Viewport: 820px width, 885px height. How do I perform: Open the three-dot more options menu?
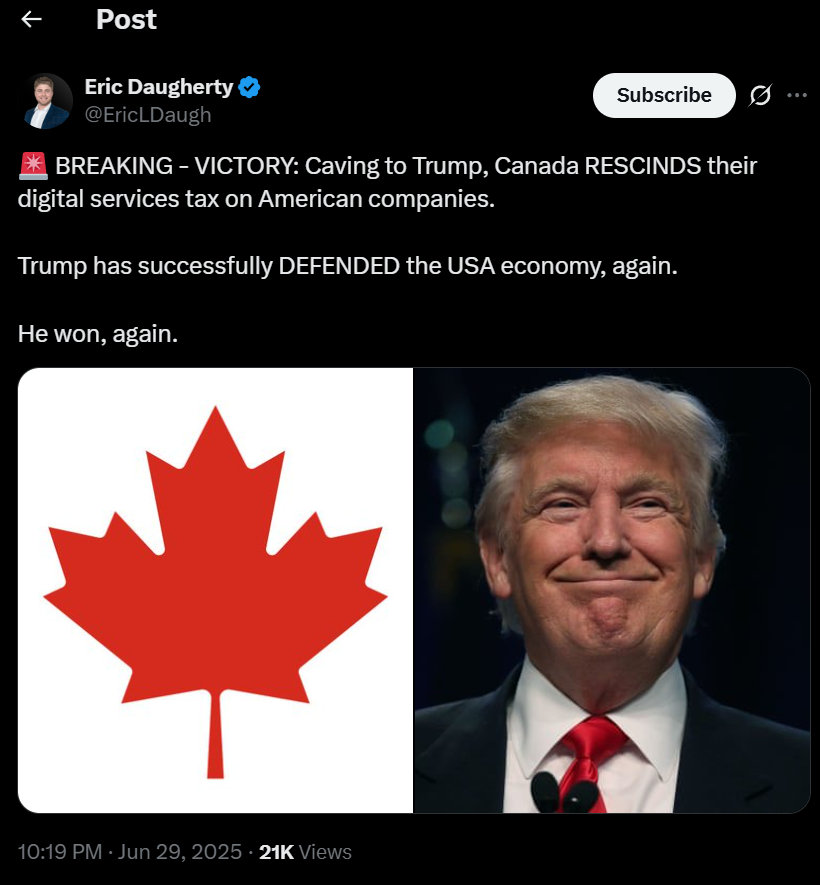(x=796, y=95)
